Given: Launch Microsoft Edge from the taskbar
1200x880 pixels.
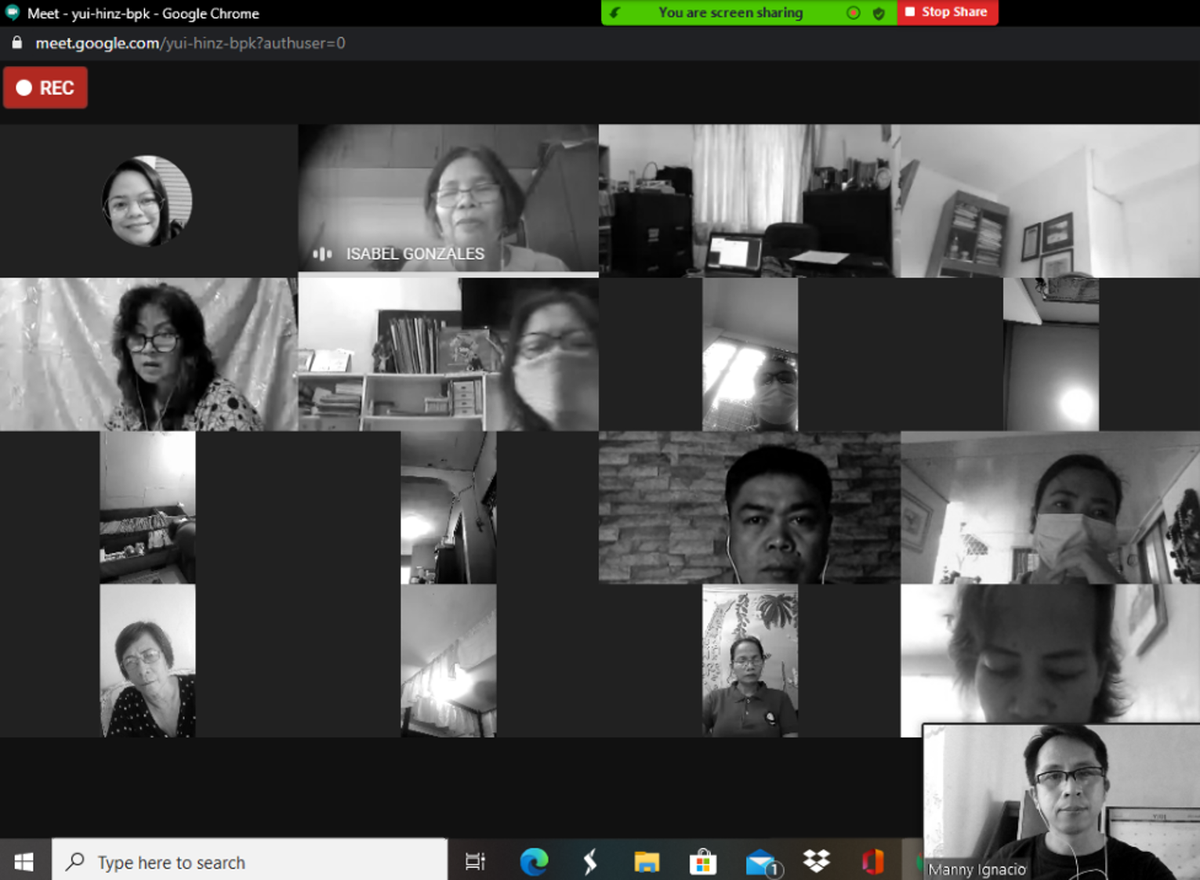Looking at the screenshot, I should coord(534,861).
